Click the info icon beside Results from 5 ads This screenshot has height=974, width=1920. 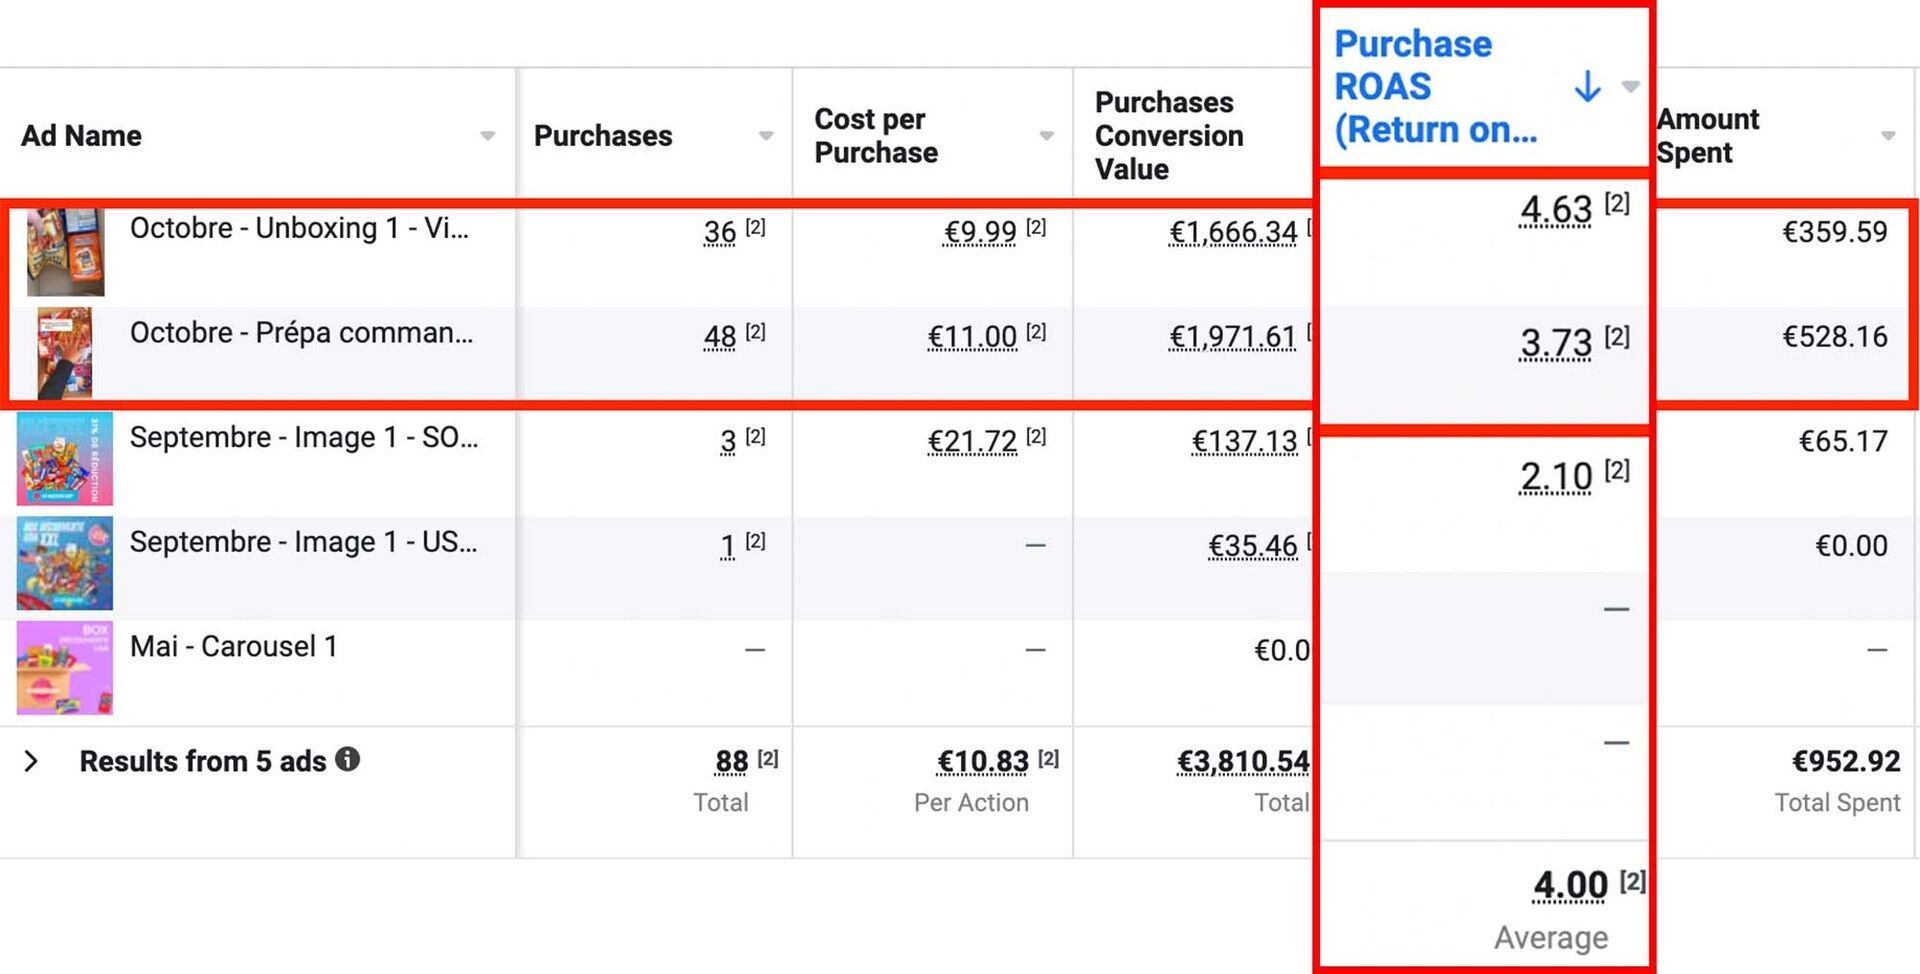[347, 760]
